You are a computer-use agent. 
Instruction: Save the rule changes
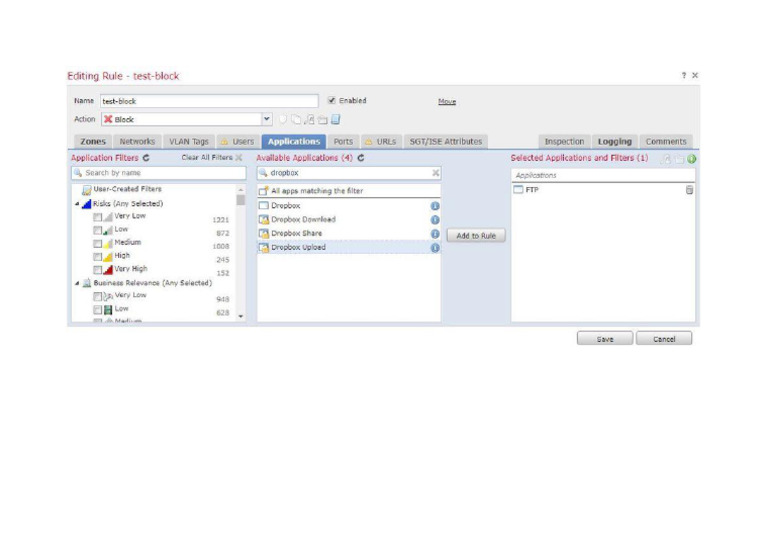[x=604, y=339]
